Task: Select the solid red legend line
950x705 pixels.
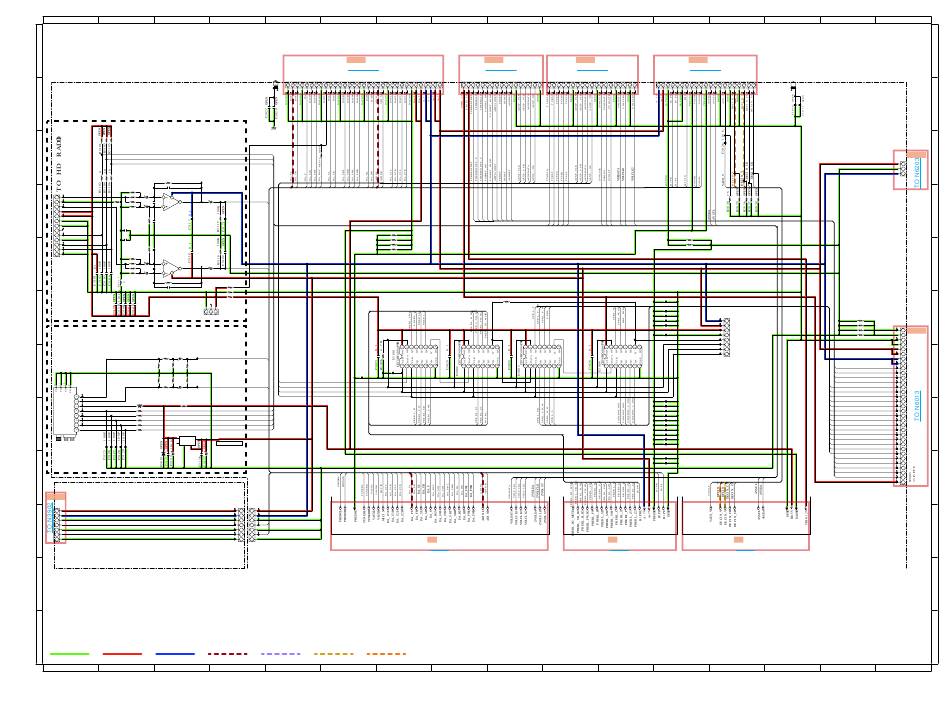Action: 122,654
